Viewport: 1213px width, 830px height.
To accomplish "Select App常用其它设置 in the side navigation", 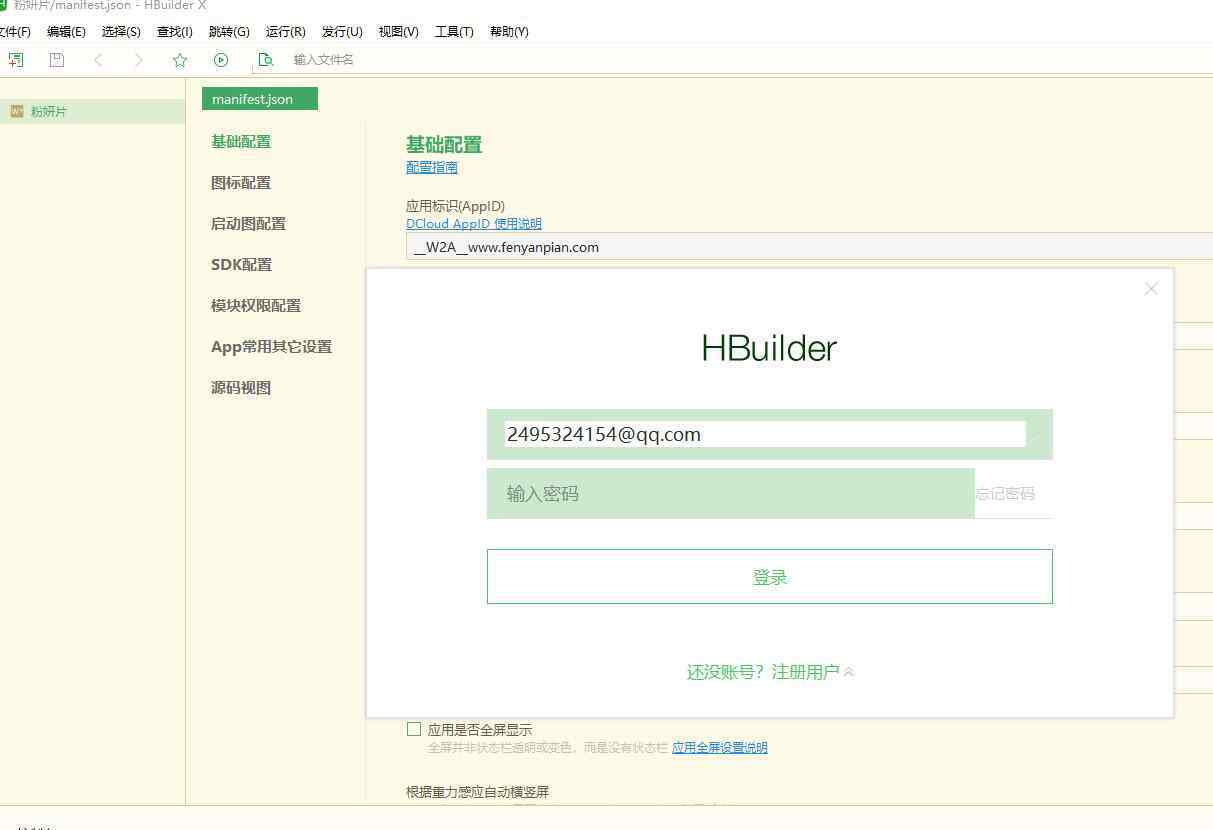I will [271, 347].
